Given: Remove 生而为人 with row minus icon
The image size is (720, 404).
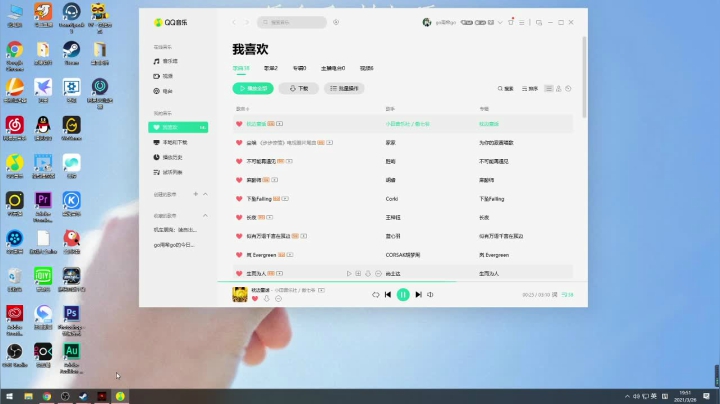Looking at the screenshot, I should pos(378,274).
